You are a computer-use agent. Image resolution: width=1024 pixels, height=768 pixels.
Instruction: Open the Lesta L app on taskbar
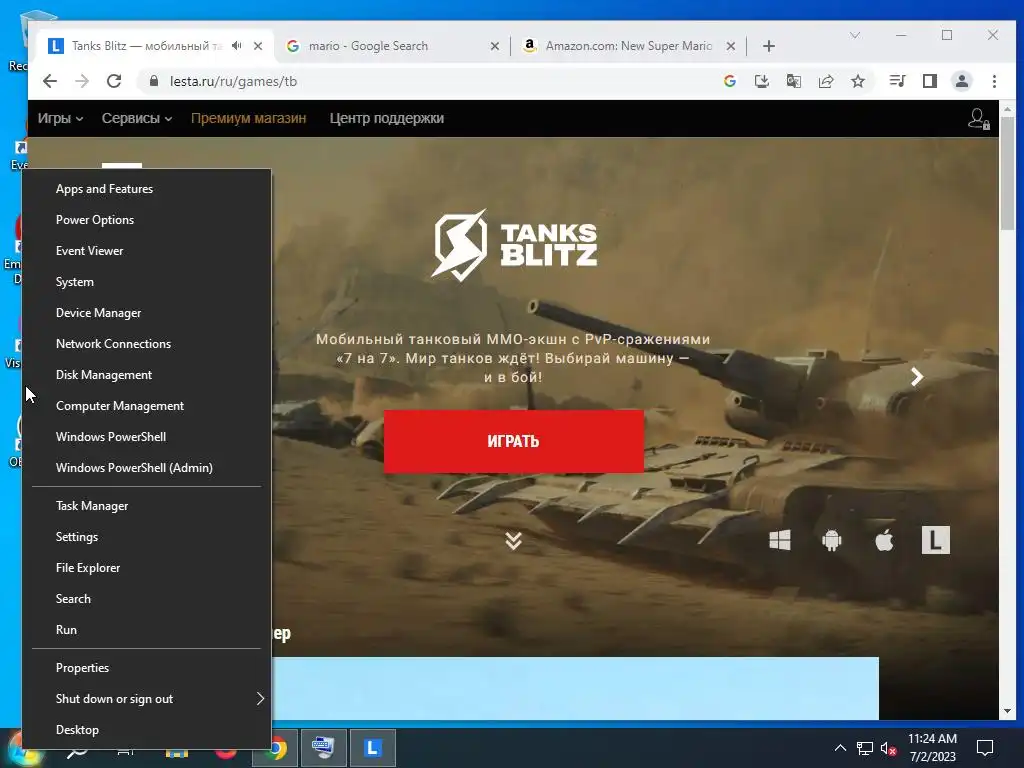click(x=372, y=748)
